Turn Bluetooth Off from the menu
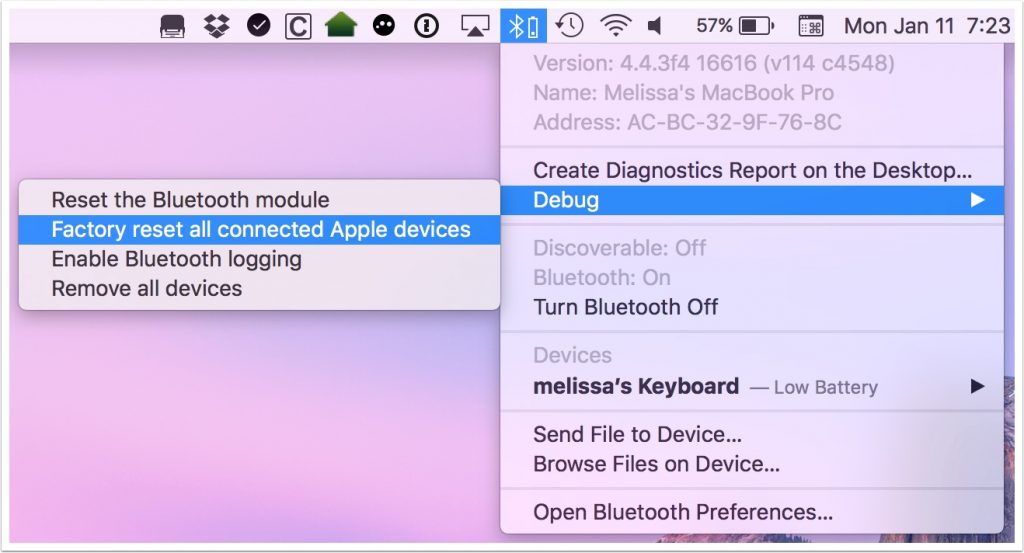1024x553 pixels. (625, 307)
